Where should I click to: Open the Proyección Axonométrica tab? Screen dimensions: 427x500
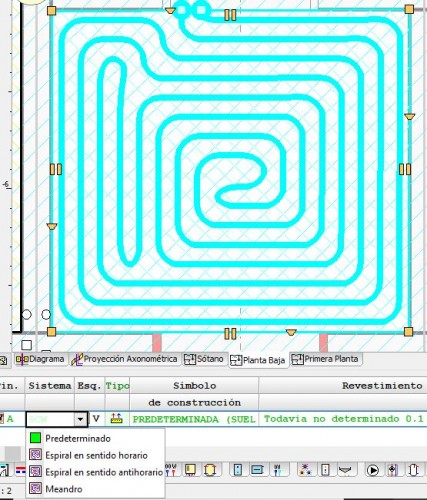click(124, 359)
